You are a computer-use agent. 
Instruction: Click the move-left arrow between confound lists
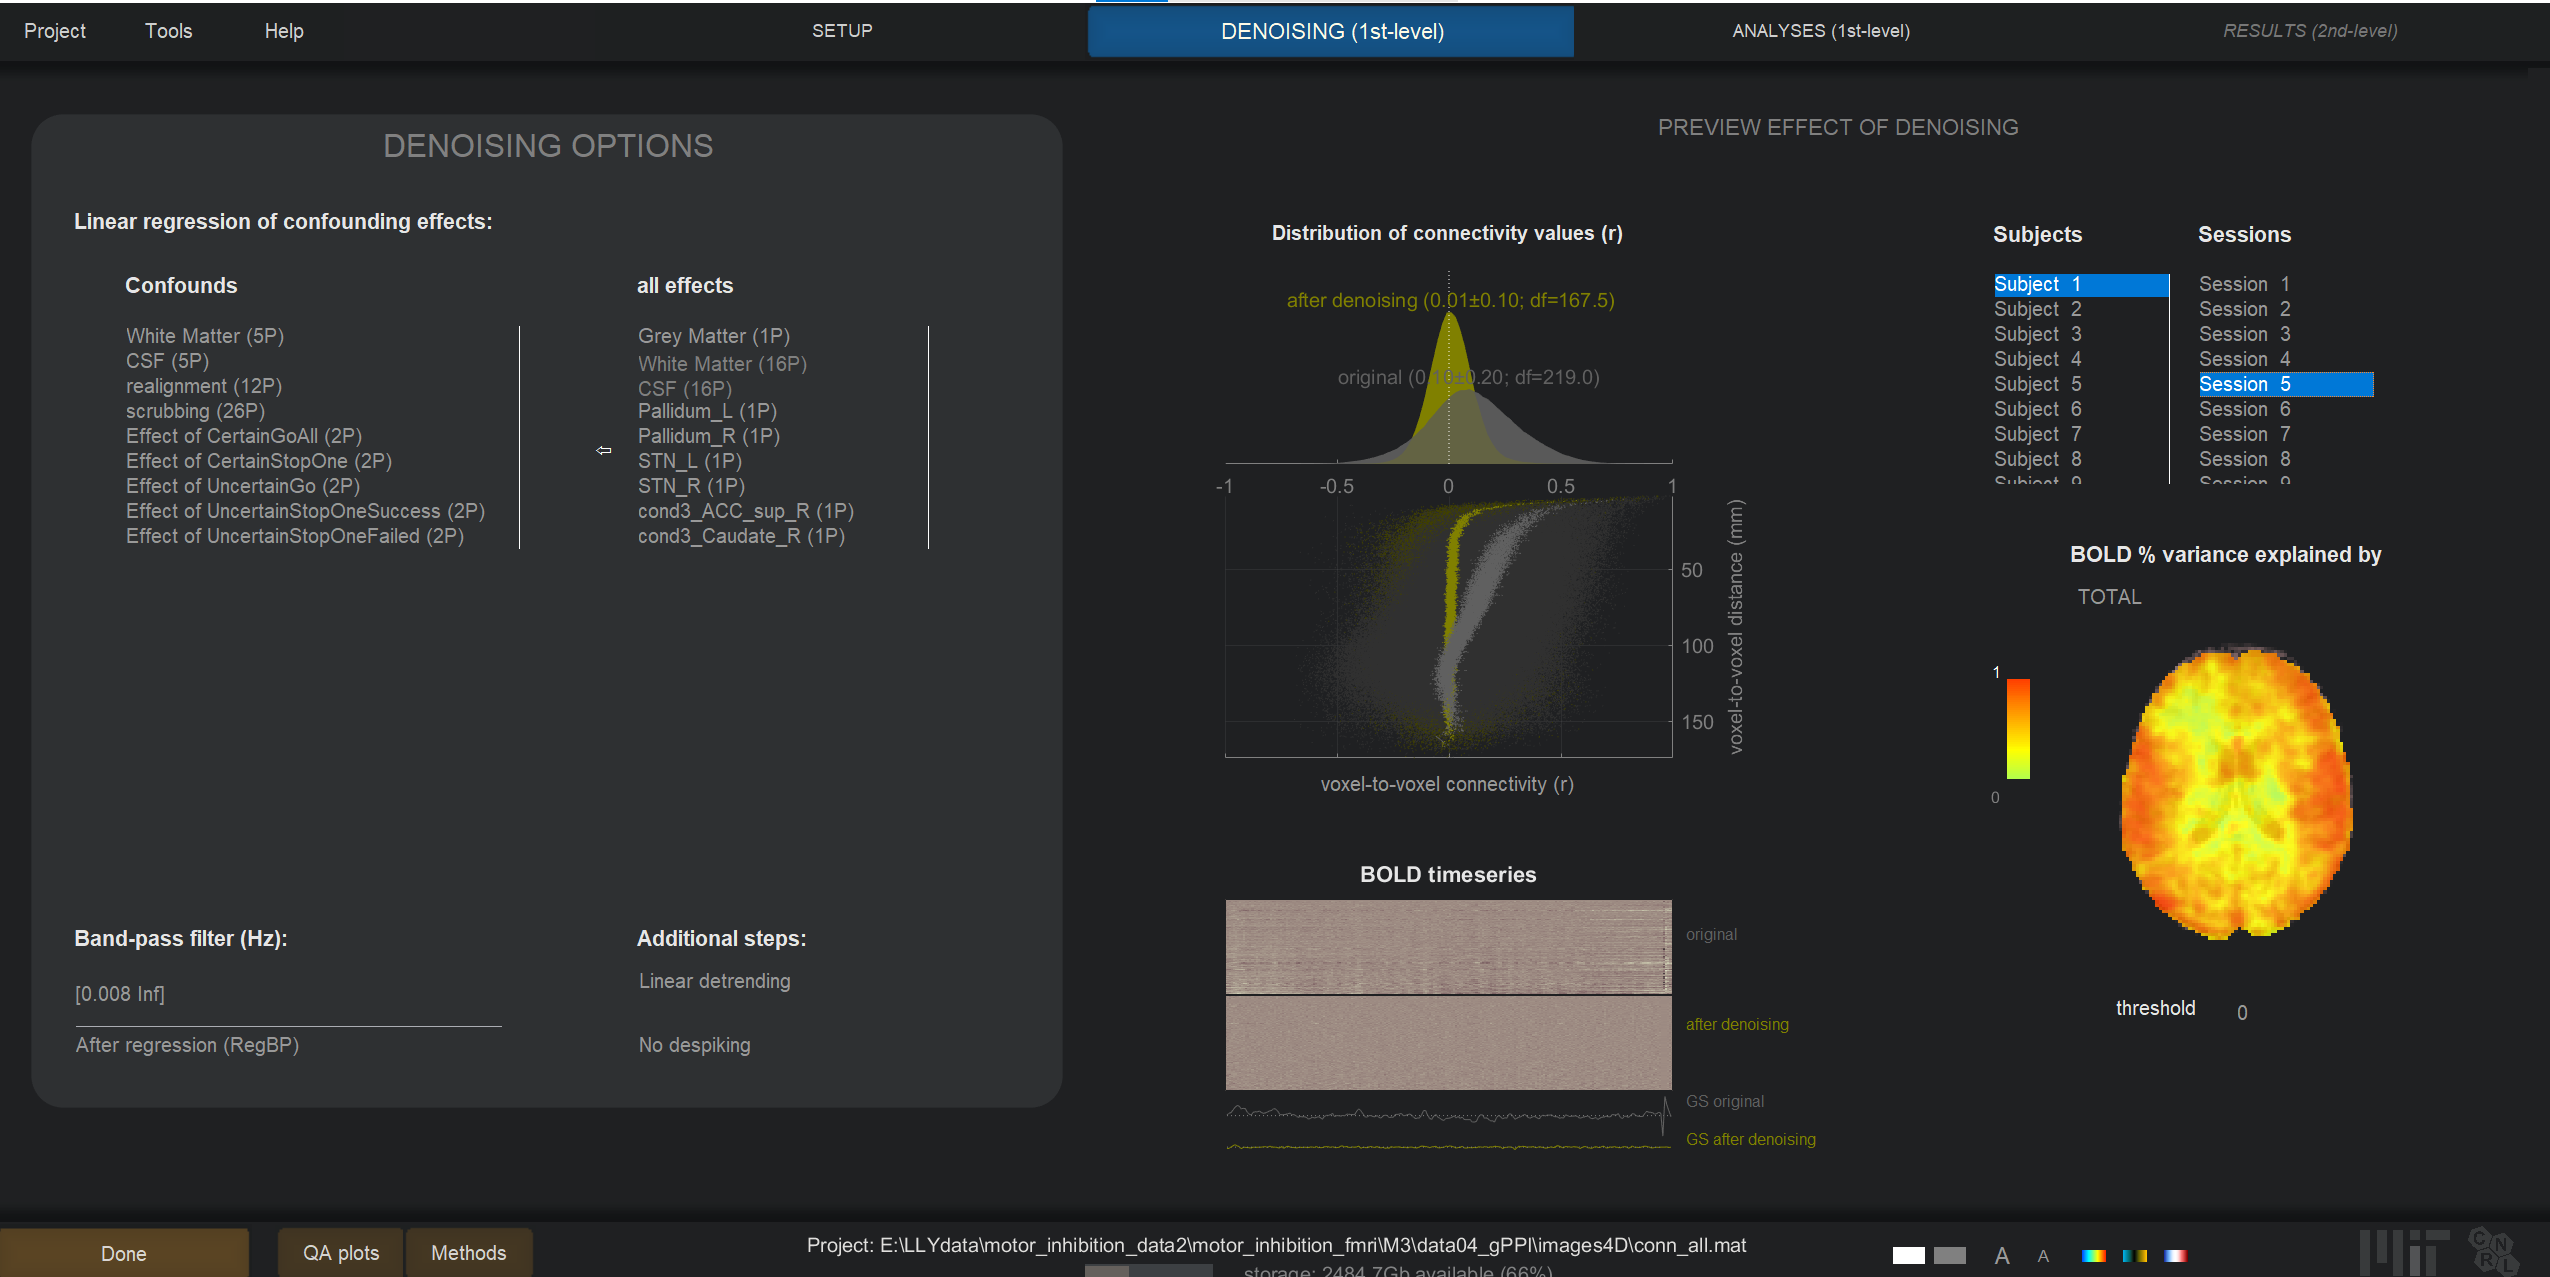[603, 451]
